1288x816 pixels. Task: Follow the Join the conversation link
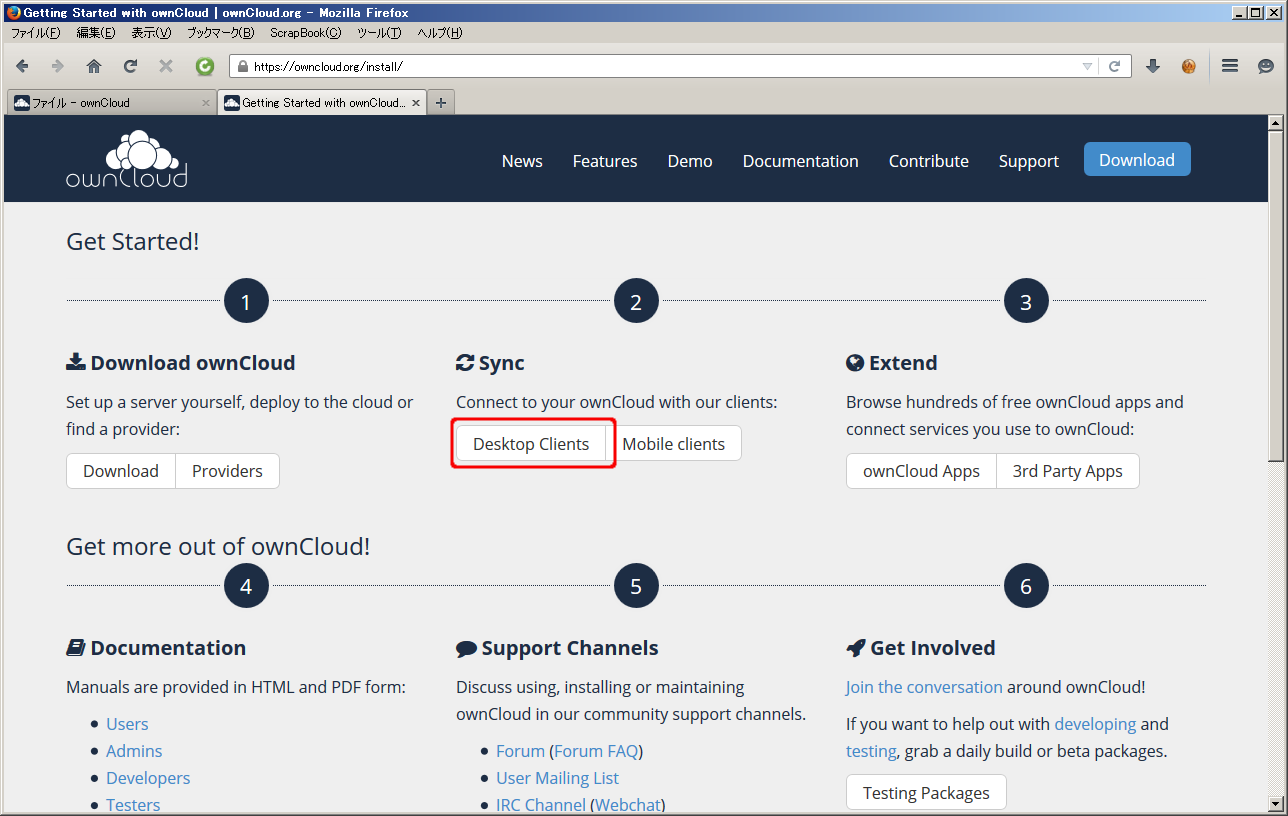coord(924,687)
